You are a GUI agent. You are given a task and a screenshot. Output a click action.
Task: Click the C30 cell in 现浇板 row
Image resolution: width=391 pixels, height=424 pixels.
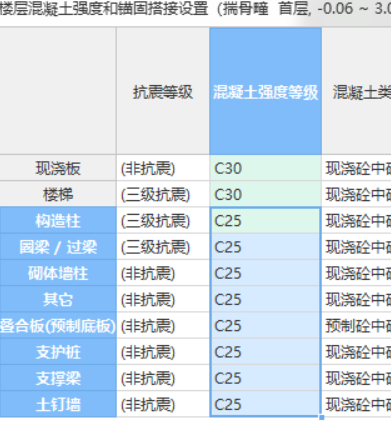pos(265,168)
